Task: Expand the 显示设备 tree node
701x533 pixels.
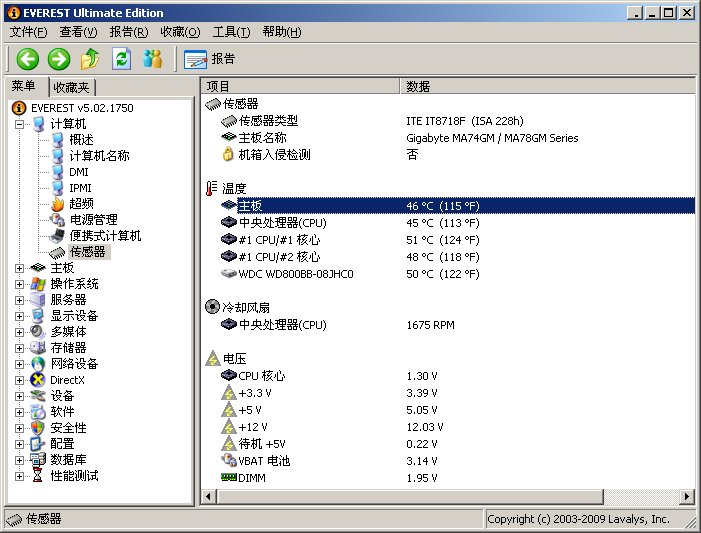Action: pos(19,316)
